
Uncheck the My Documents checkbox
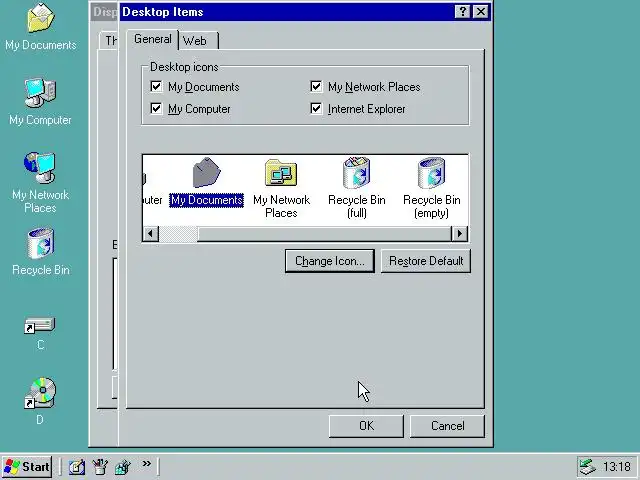(x=156, y=86)
